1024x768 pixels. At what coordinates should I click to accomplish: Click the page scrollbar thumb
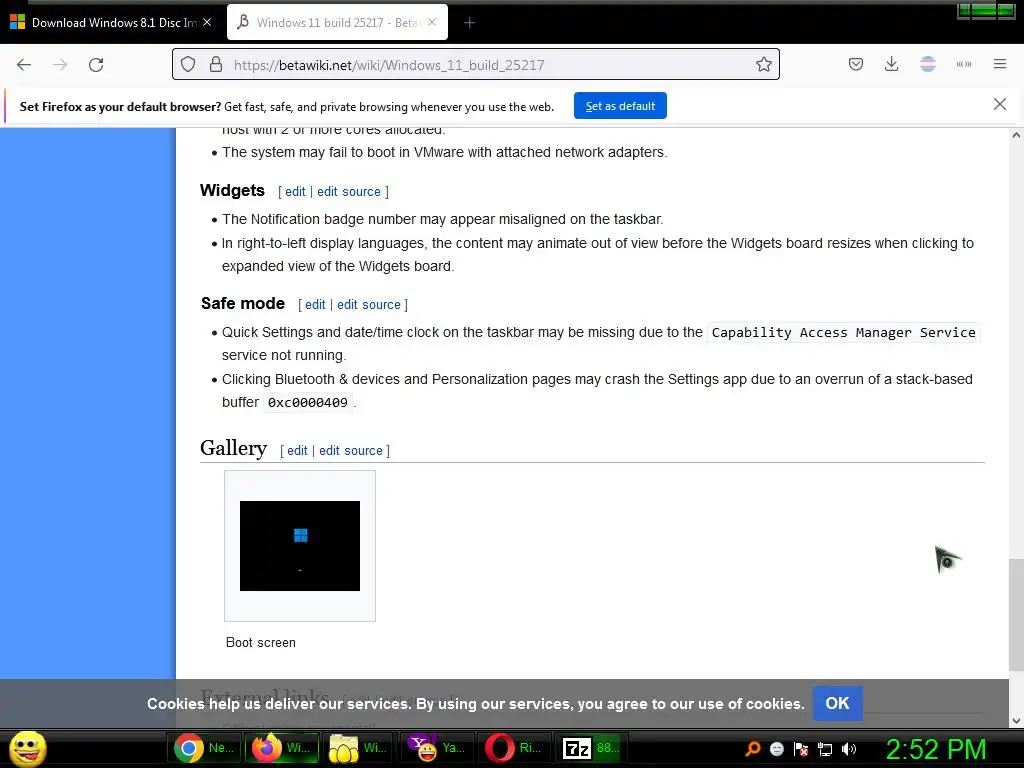coord(1016,615)
